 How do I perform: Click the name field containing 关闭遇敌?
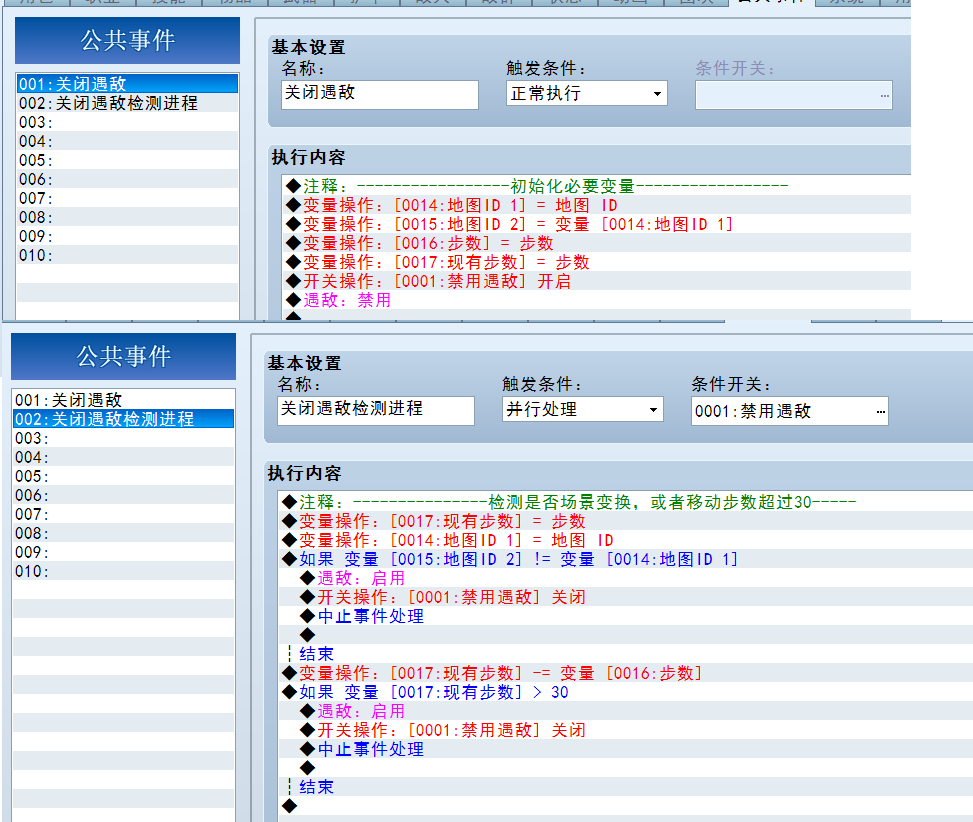click(380, 94)
